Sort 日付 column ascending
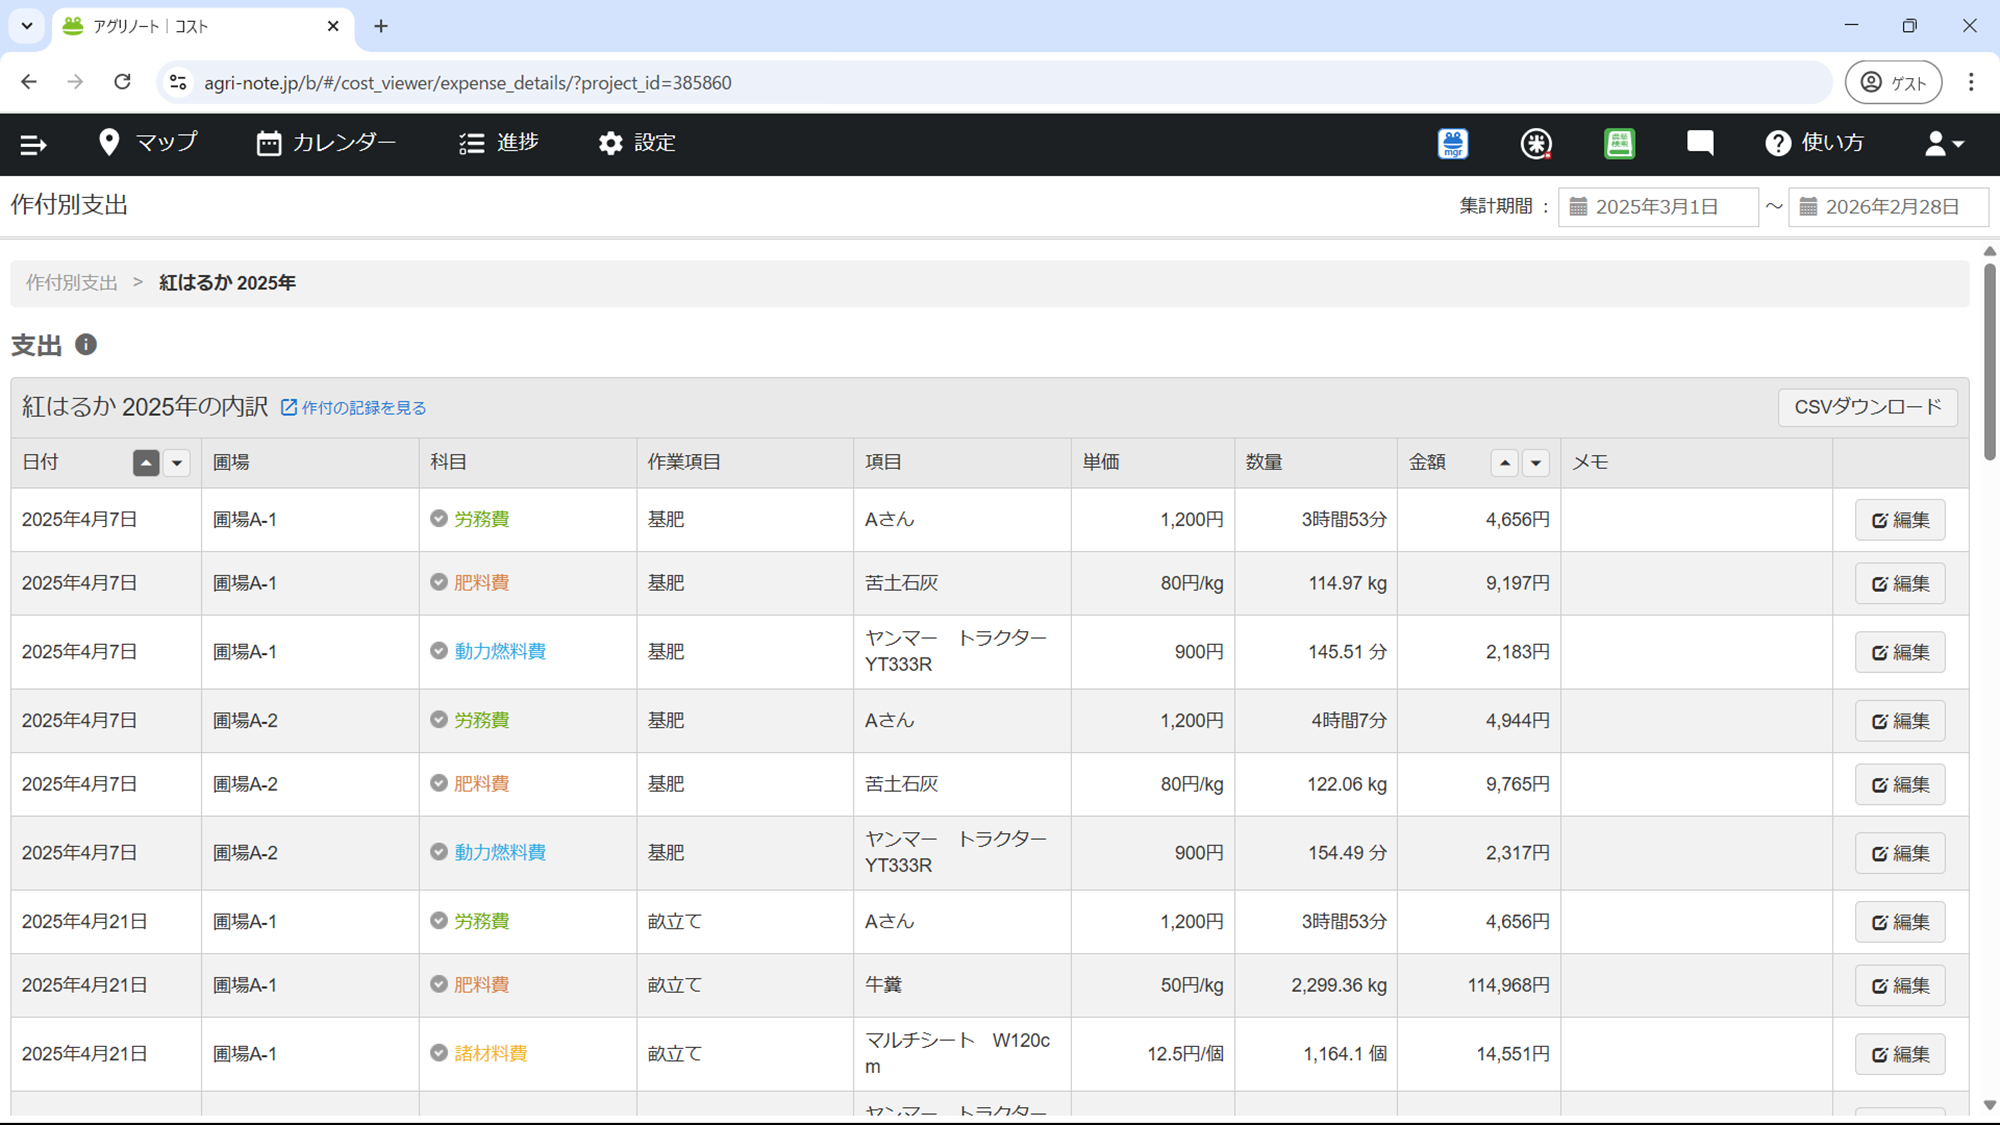2000x1125 pixels. [146, 463]
